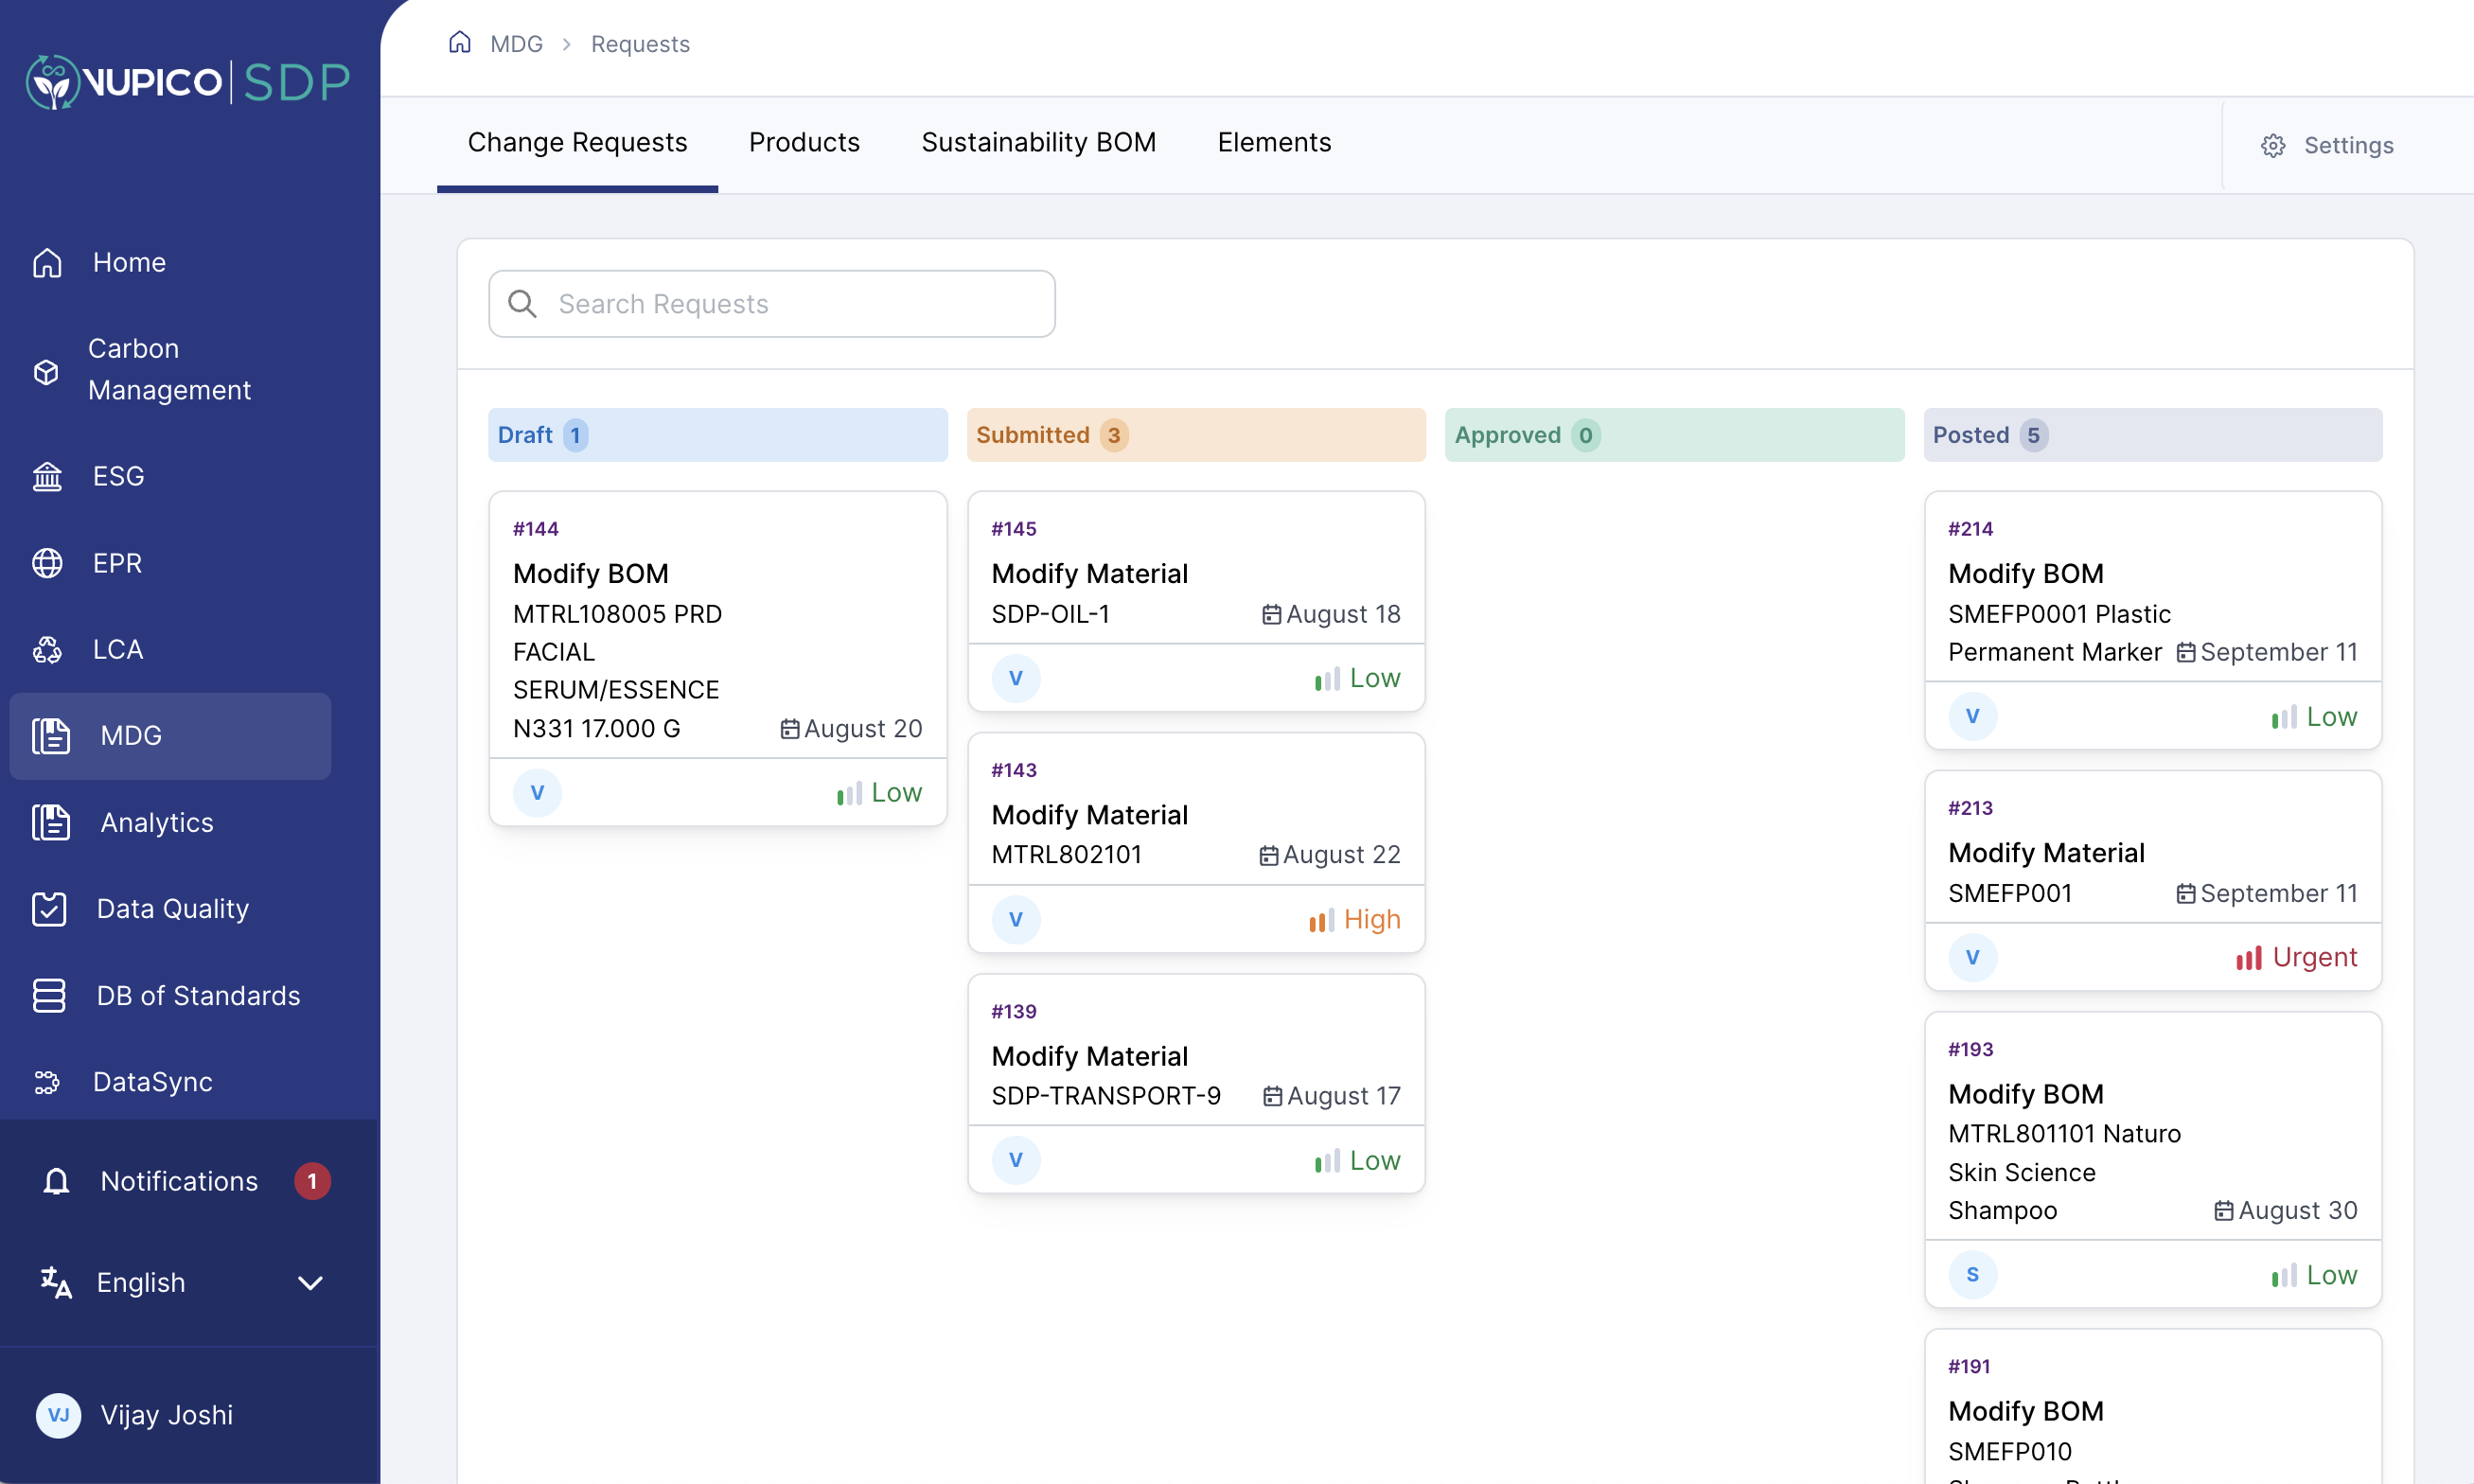
Task: Open DB of Standards in the sidebar
Action: tap(170, 996)
